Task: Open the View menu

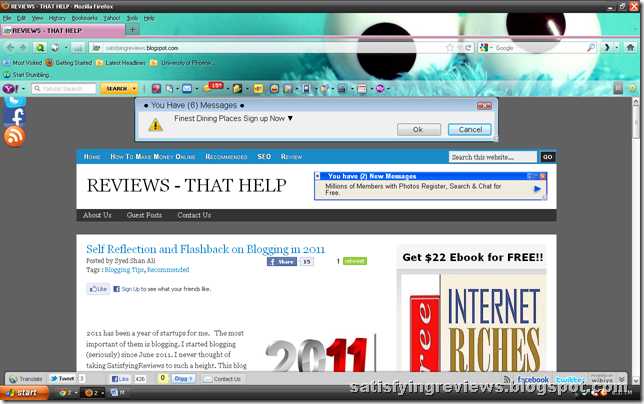Action: coord(37,18)
